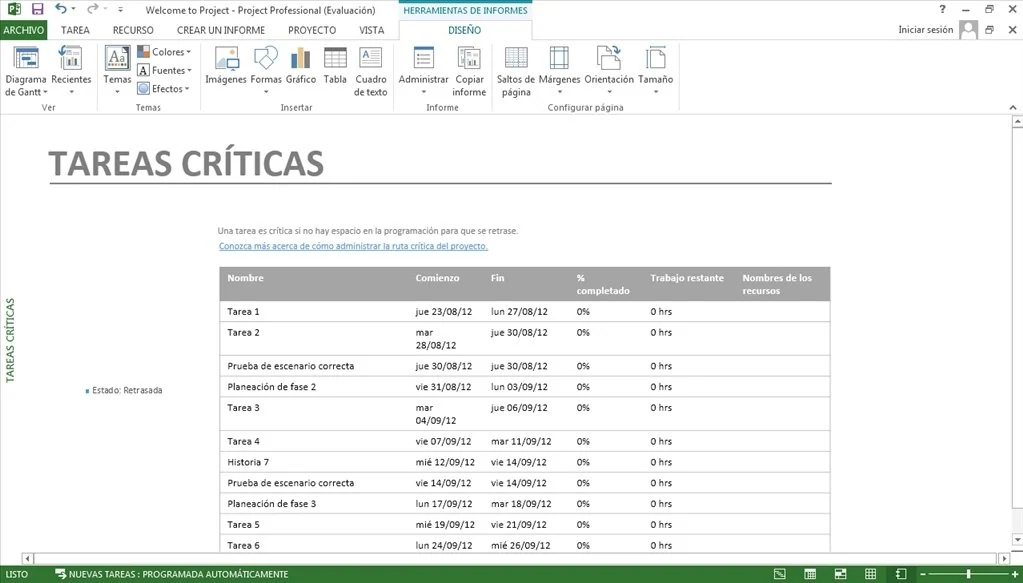The height and width of the screenshot is (583, 1023).
Task: Switch to the VISTA tab
Action: pos(371,30)
